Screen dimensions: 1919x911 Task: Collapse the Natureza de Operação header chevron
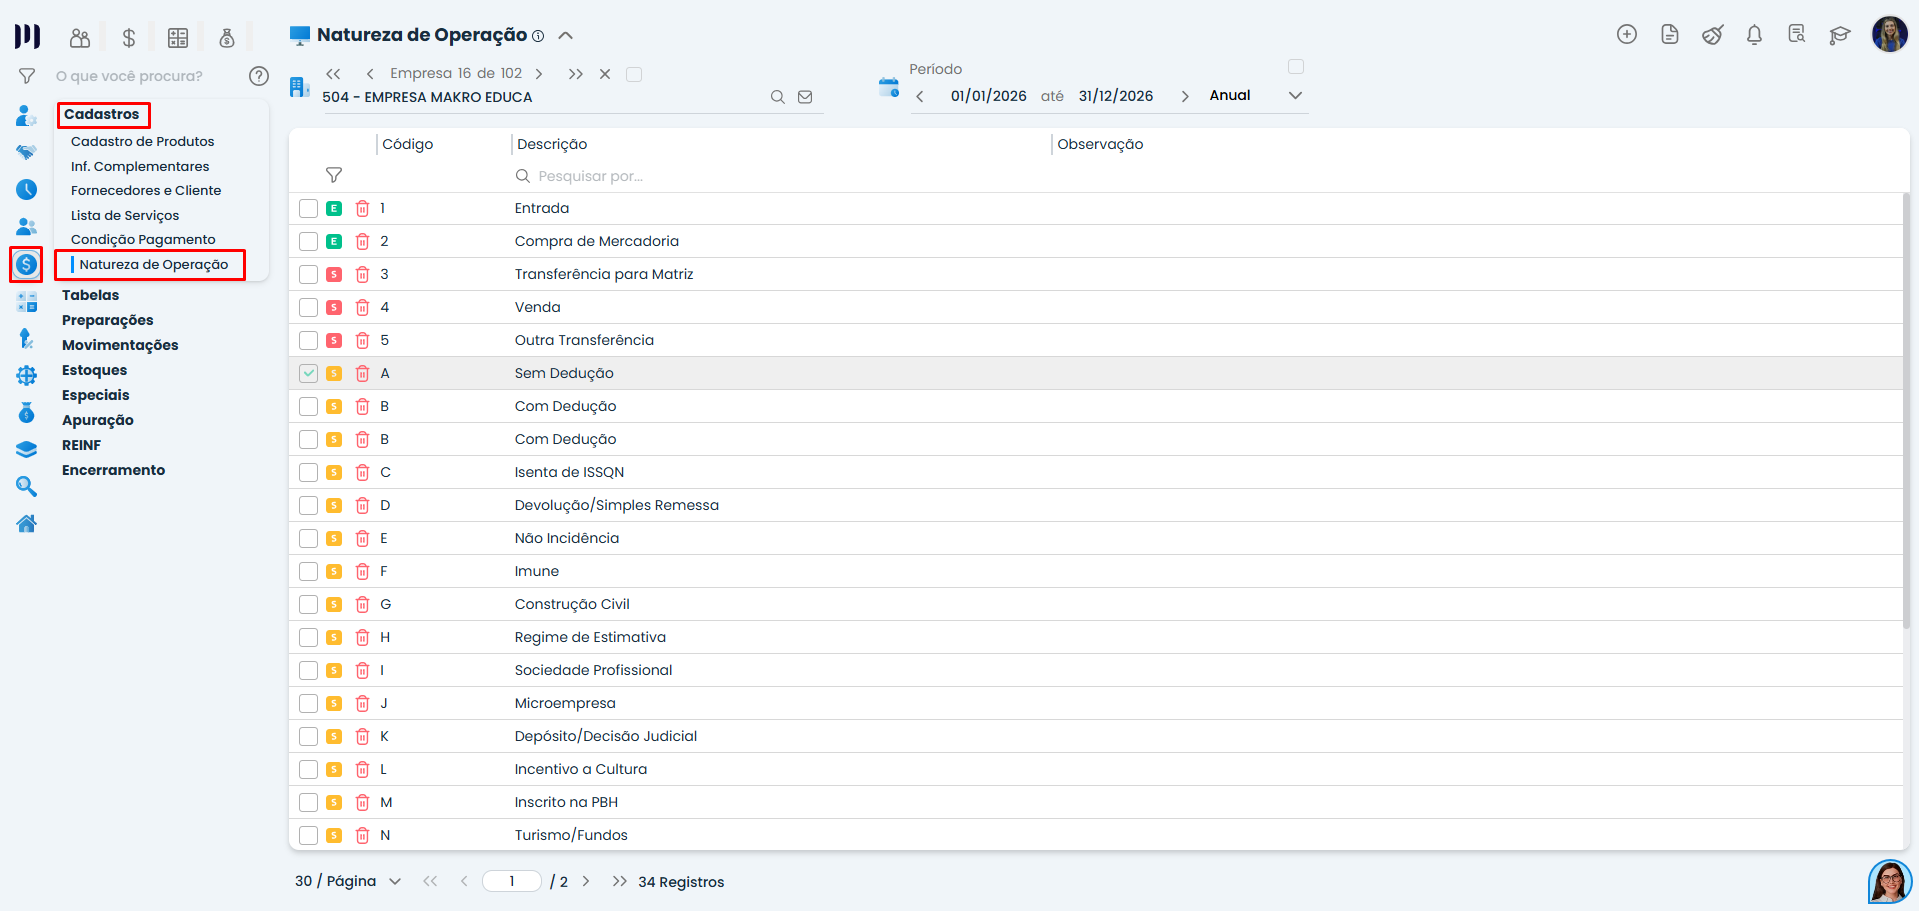click(x=565, y=36)
